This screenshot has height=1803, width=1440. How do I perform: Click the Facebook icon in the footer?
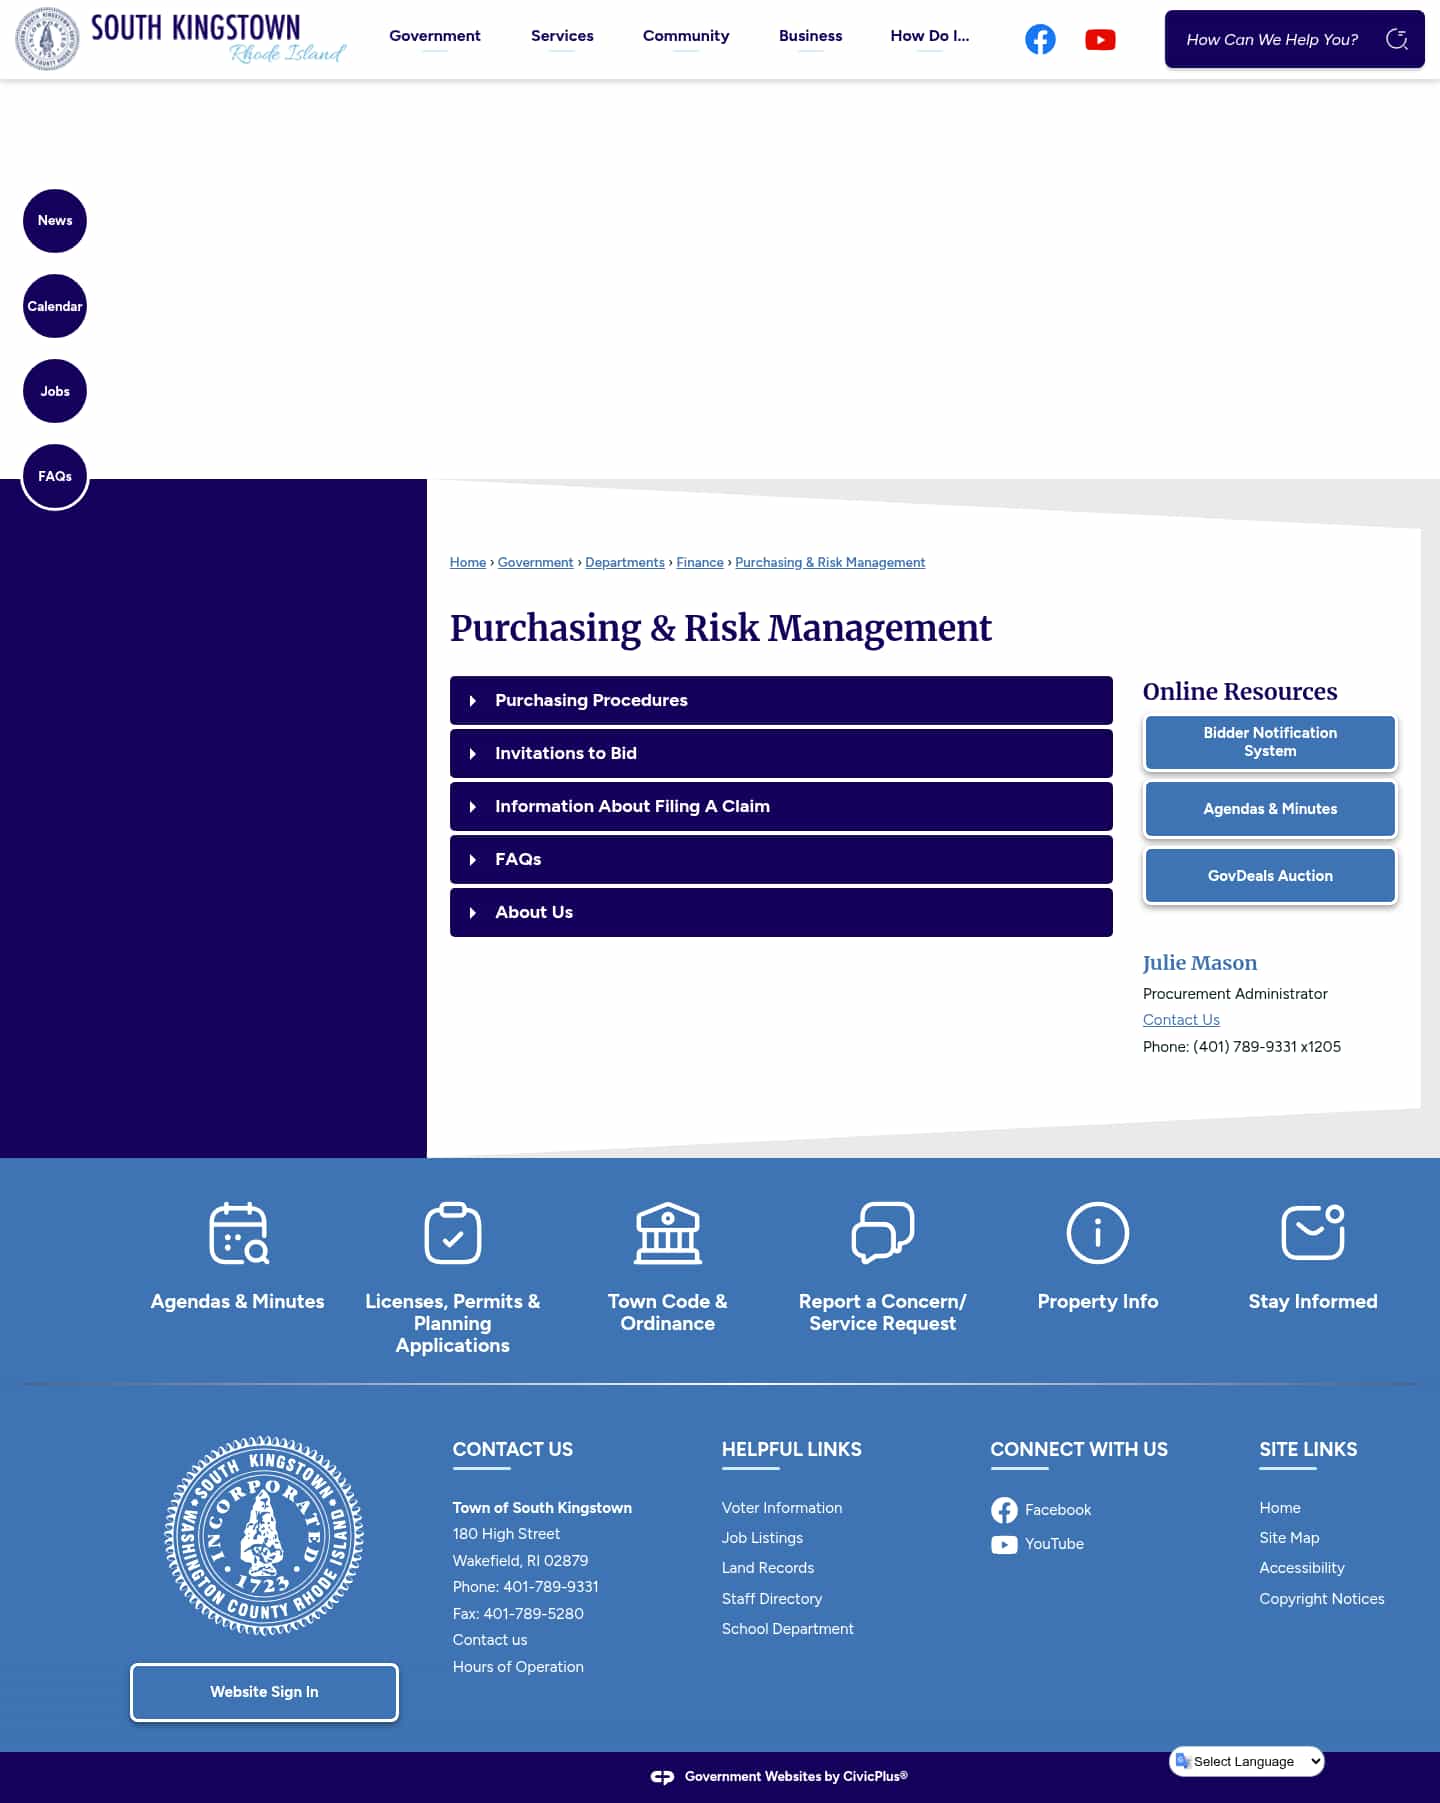point(1004,1510)
